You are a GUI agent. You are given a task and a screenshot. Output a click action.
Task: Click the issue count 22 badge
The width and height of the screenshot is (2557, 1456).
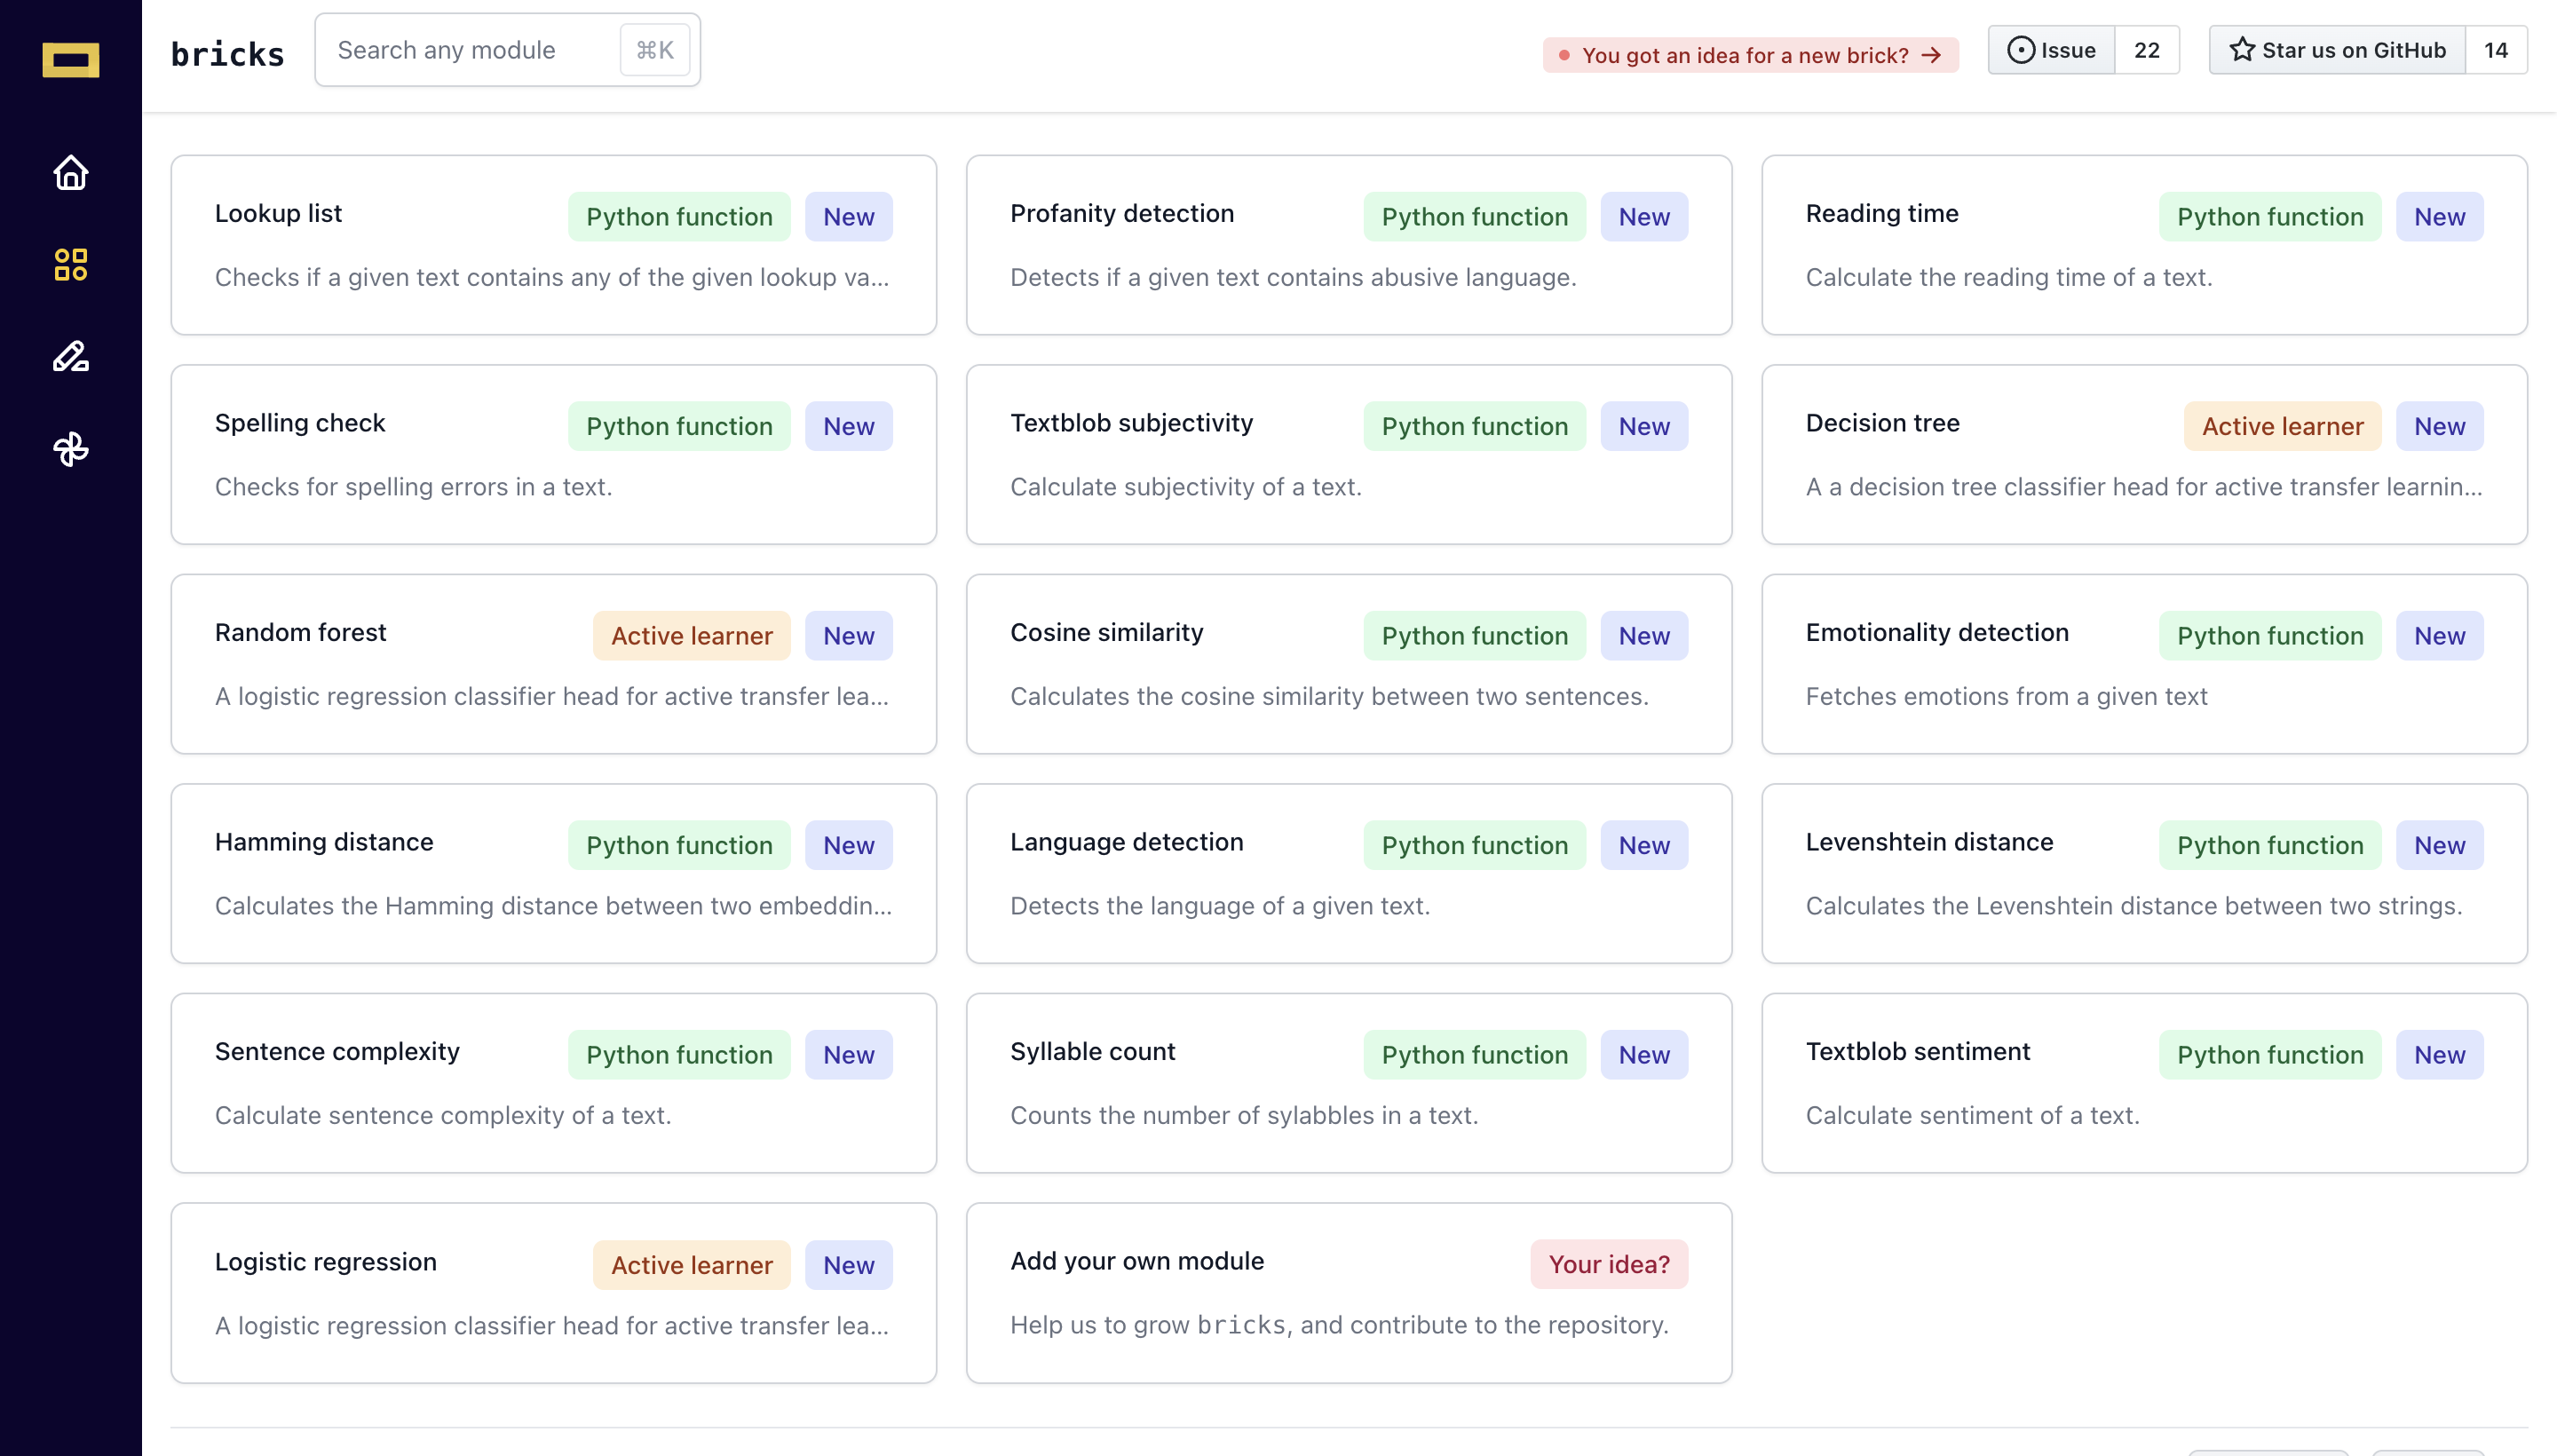click(2146, 50)
